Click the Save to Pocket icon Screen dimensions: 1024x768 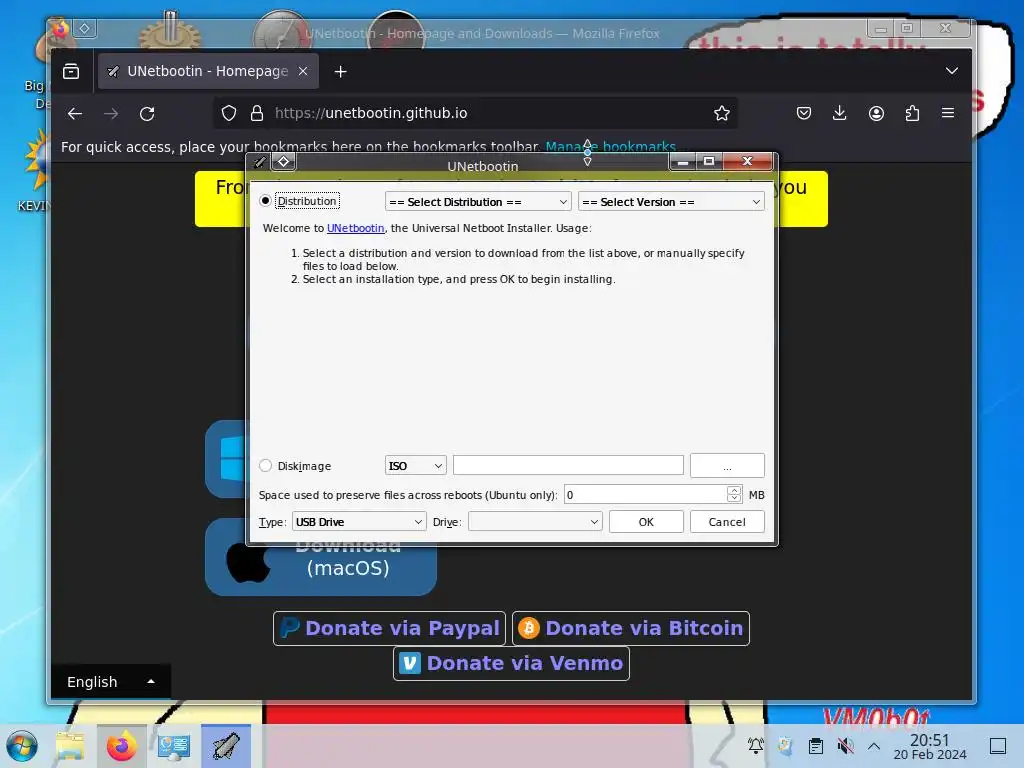click(x=804, y=113)
